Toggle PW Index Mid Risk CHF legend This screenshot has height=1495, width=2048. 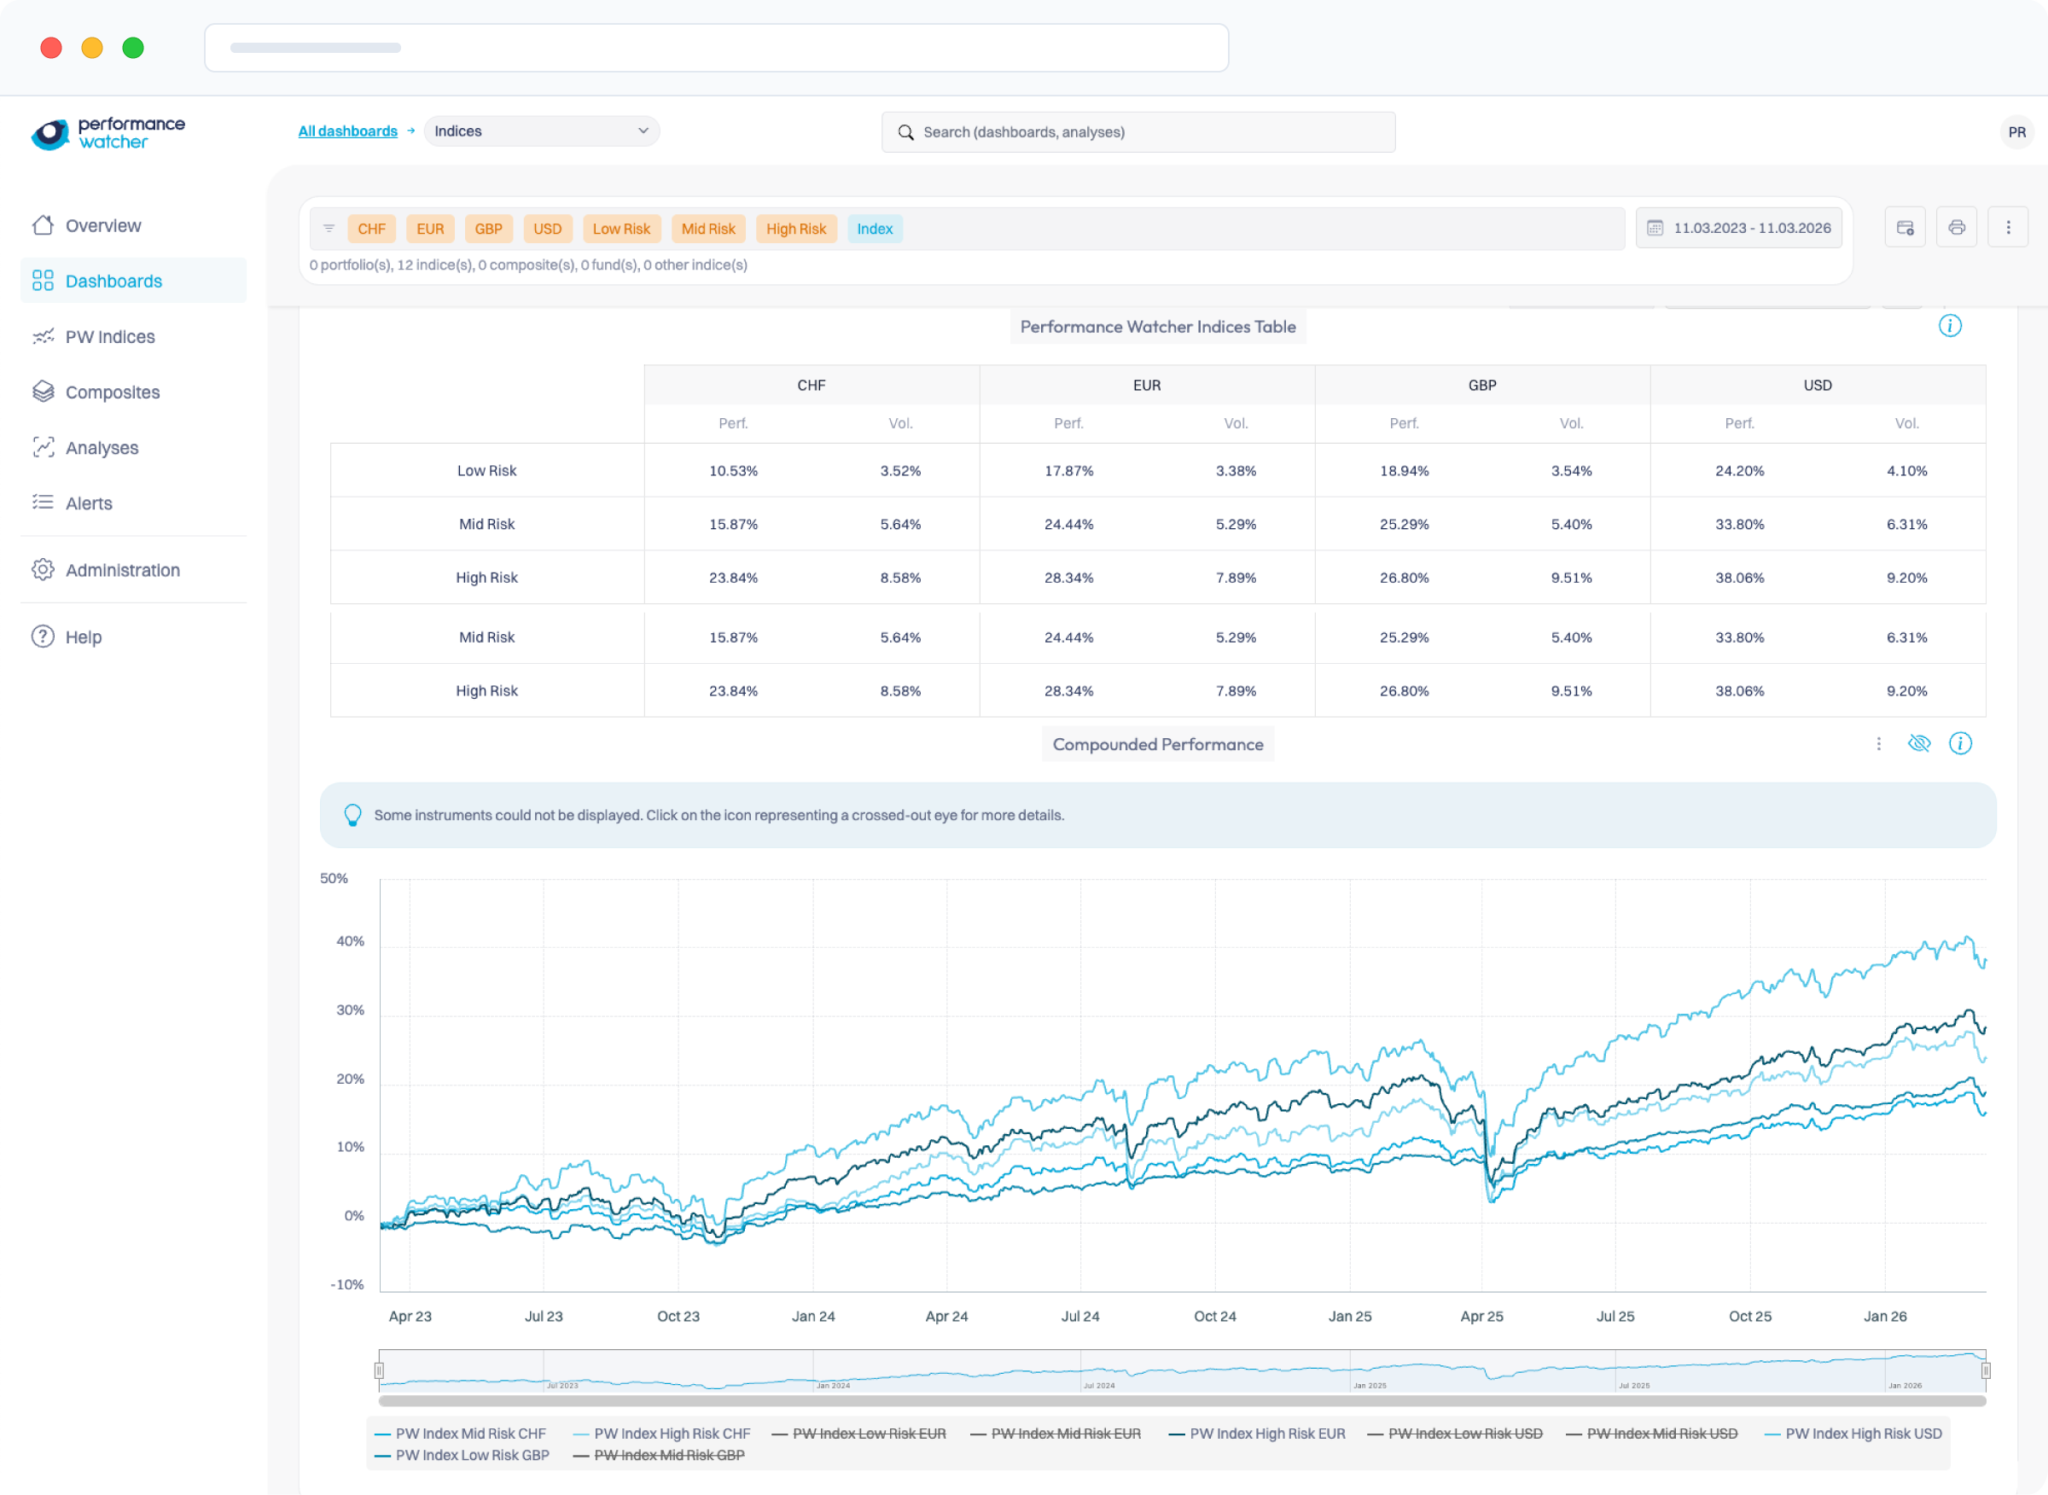(470, 1433)
